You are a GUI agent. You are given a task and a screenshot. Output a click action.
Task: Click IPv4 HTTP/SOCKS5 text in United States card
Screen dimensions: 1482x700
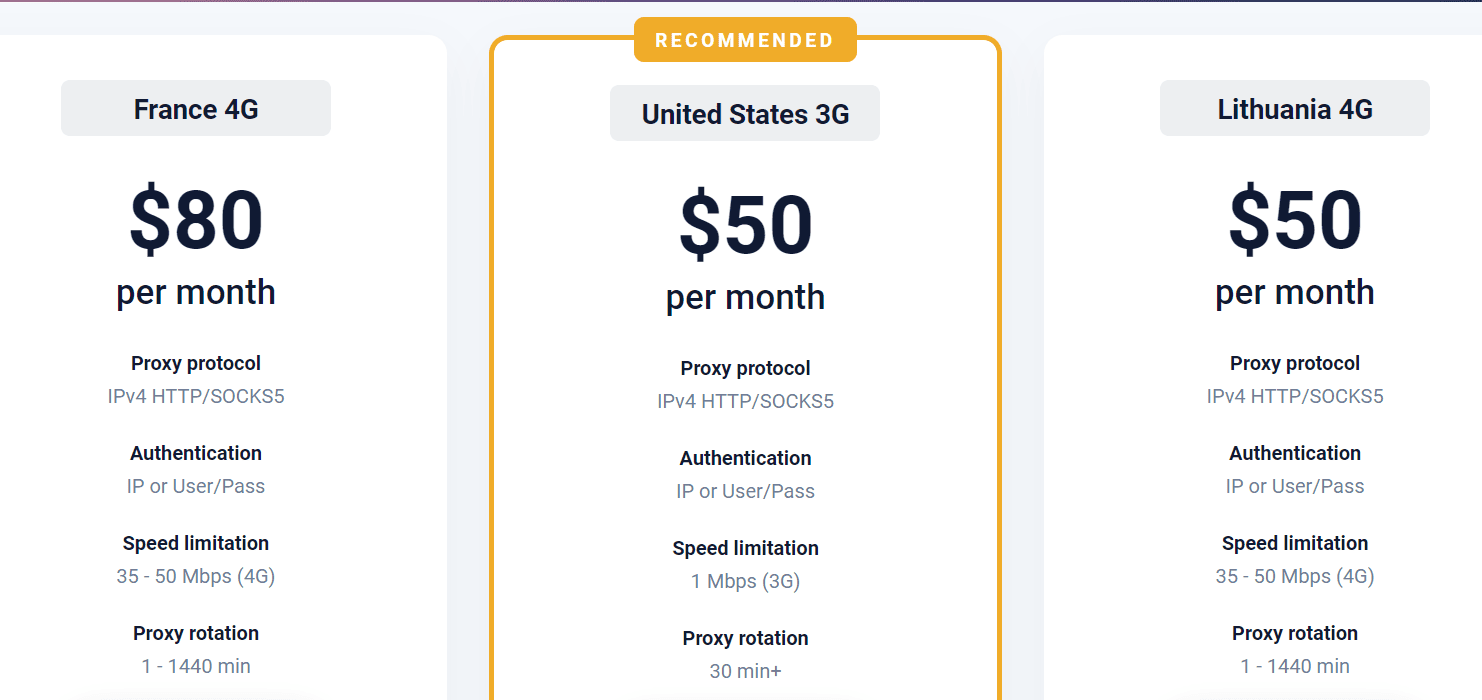745,401
